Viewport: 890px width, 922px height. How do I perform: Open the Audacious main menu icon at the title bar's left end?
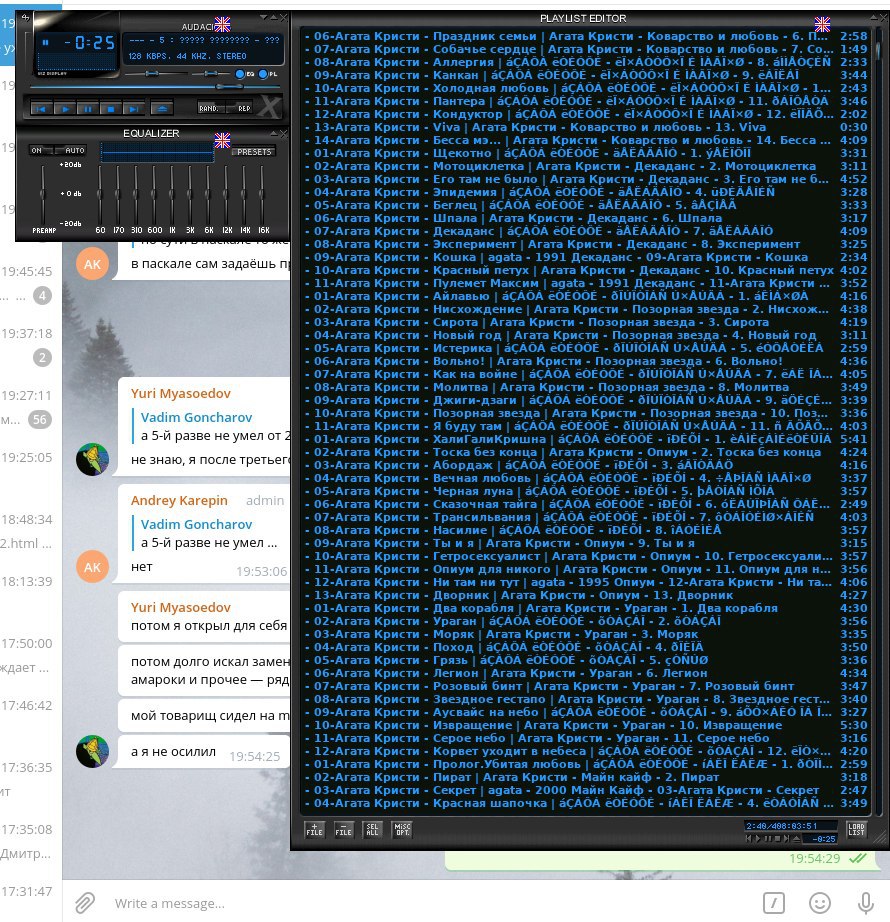(25, 18)
